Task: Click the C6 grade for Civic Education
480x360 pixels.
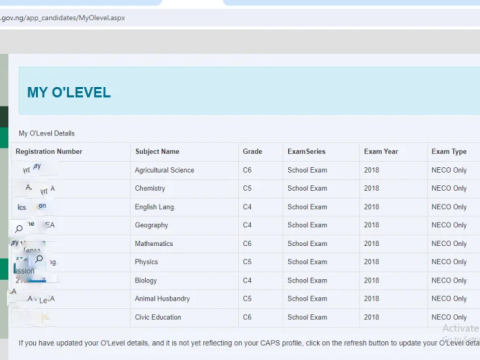Action: [247, 317]
